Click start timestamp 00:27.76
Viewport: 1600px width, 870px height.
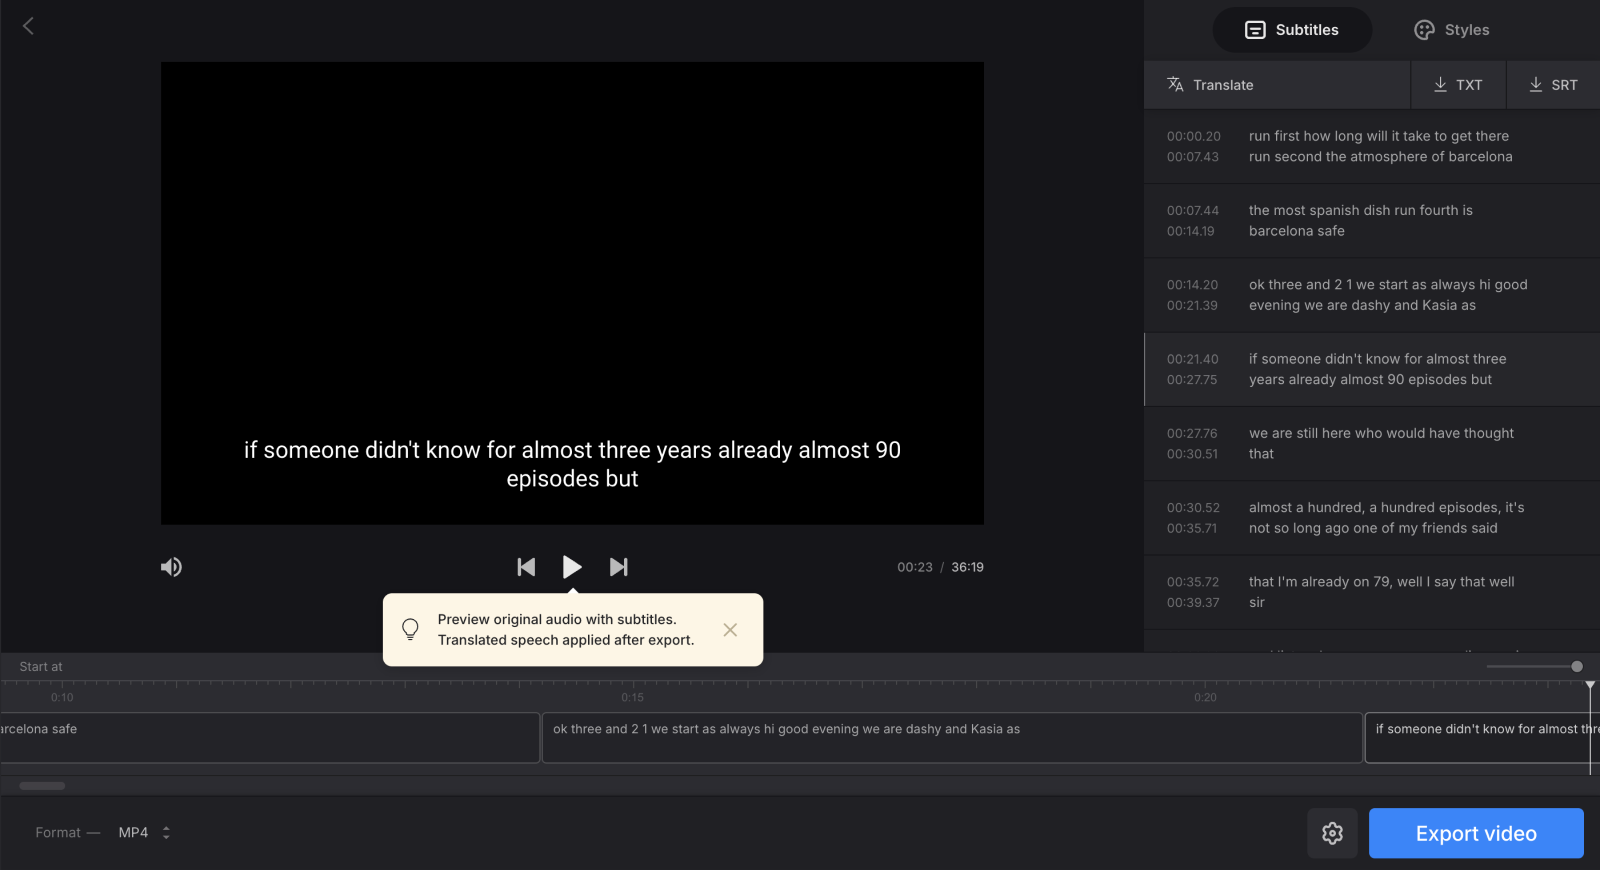pyautogui.click(x=1192, y=434)
